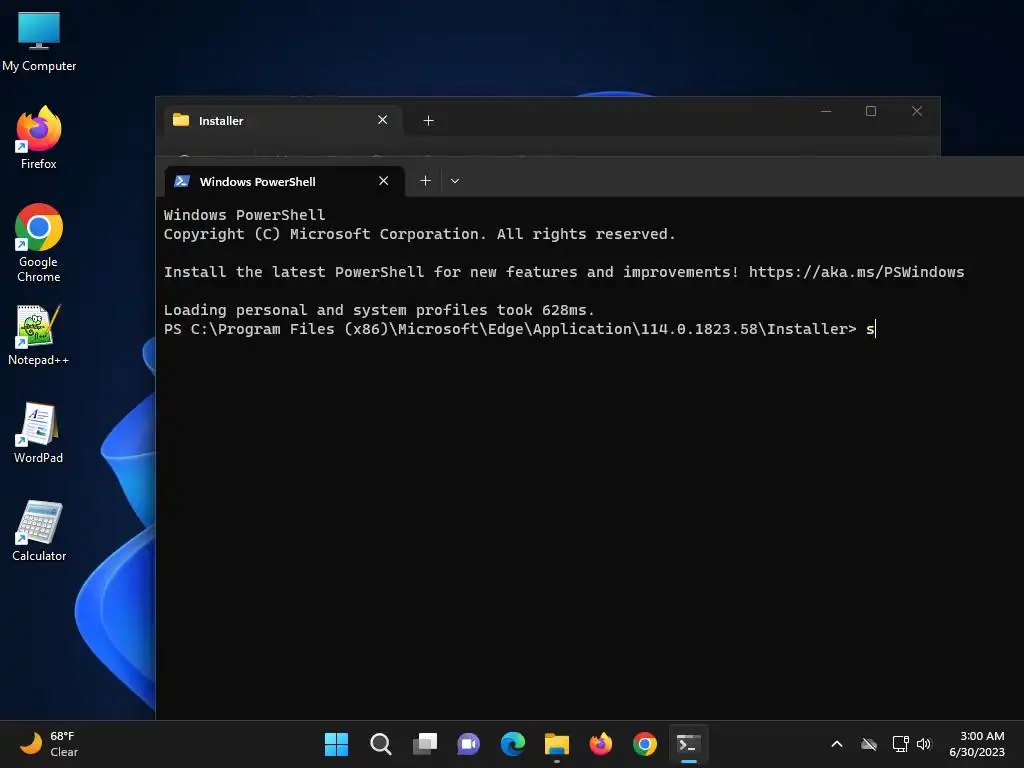Add new tab in File Explorer window
This screenshot has width=1024, height=768.
coord(428,120)
